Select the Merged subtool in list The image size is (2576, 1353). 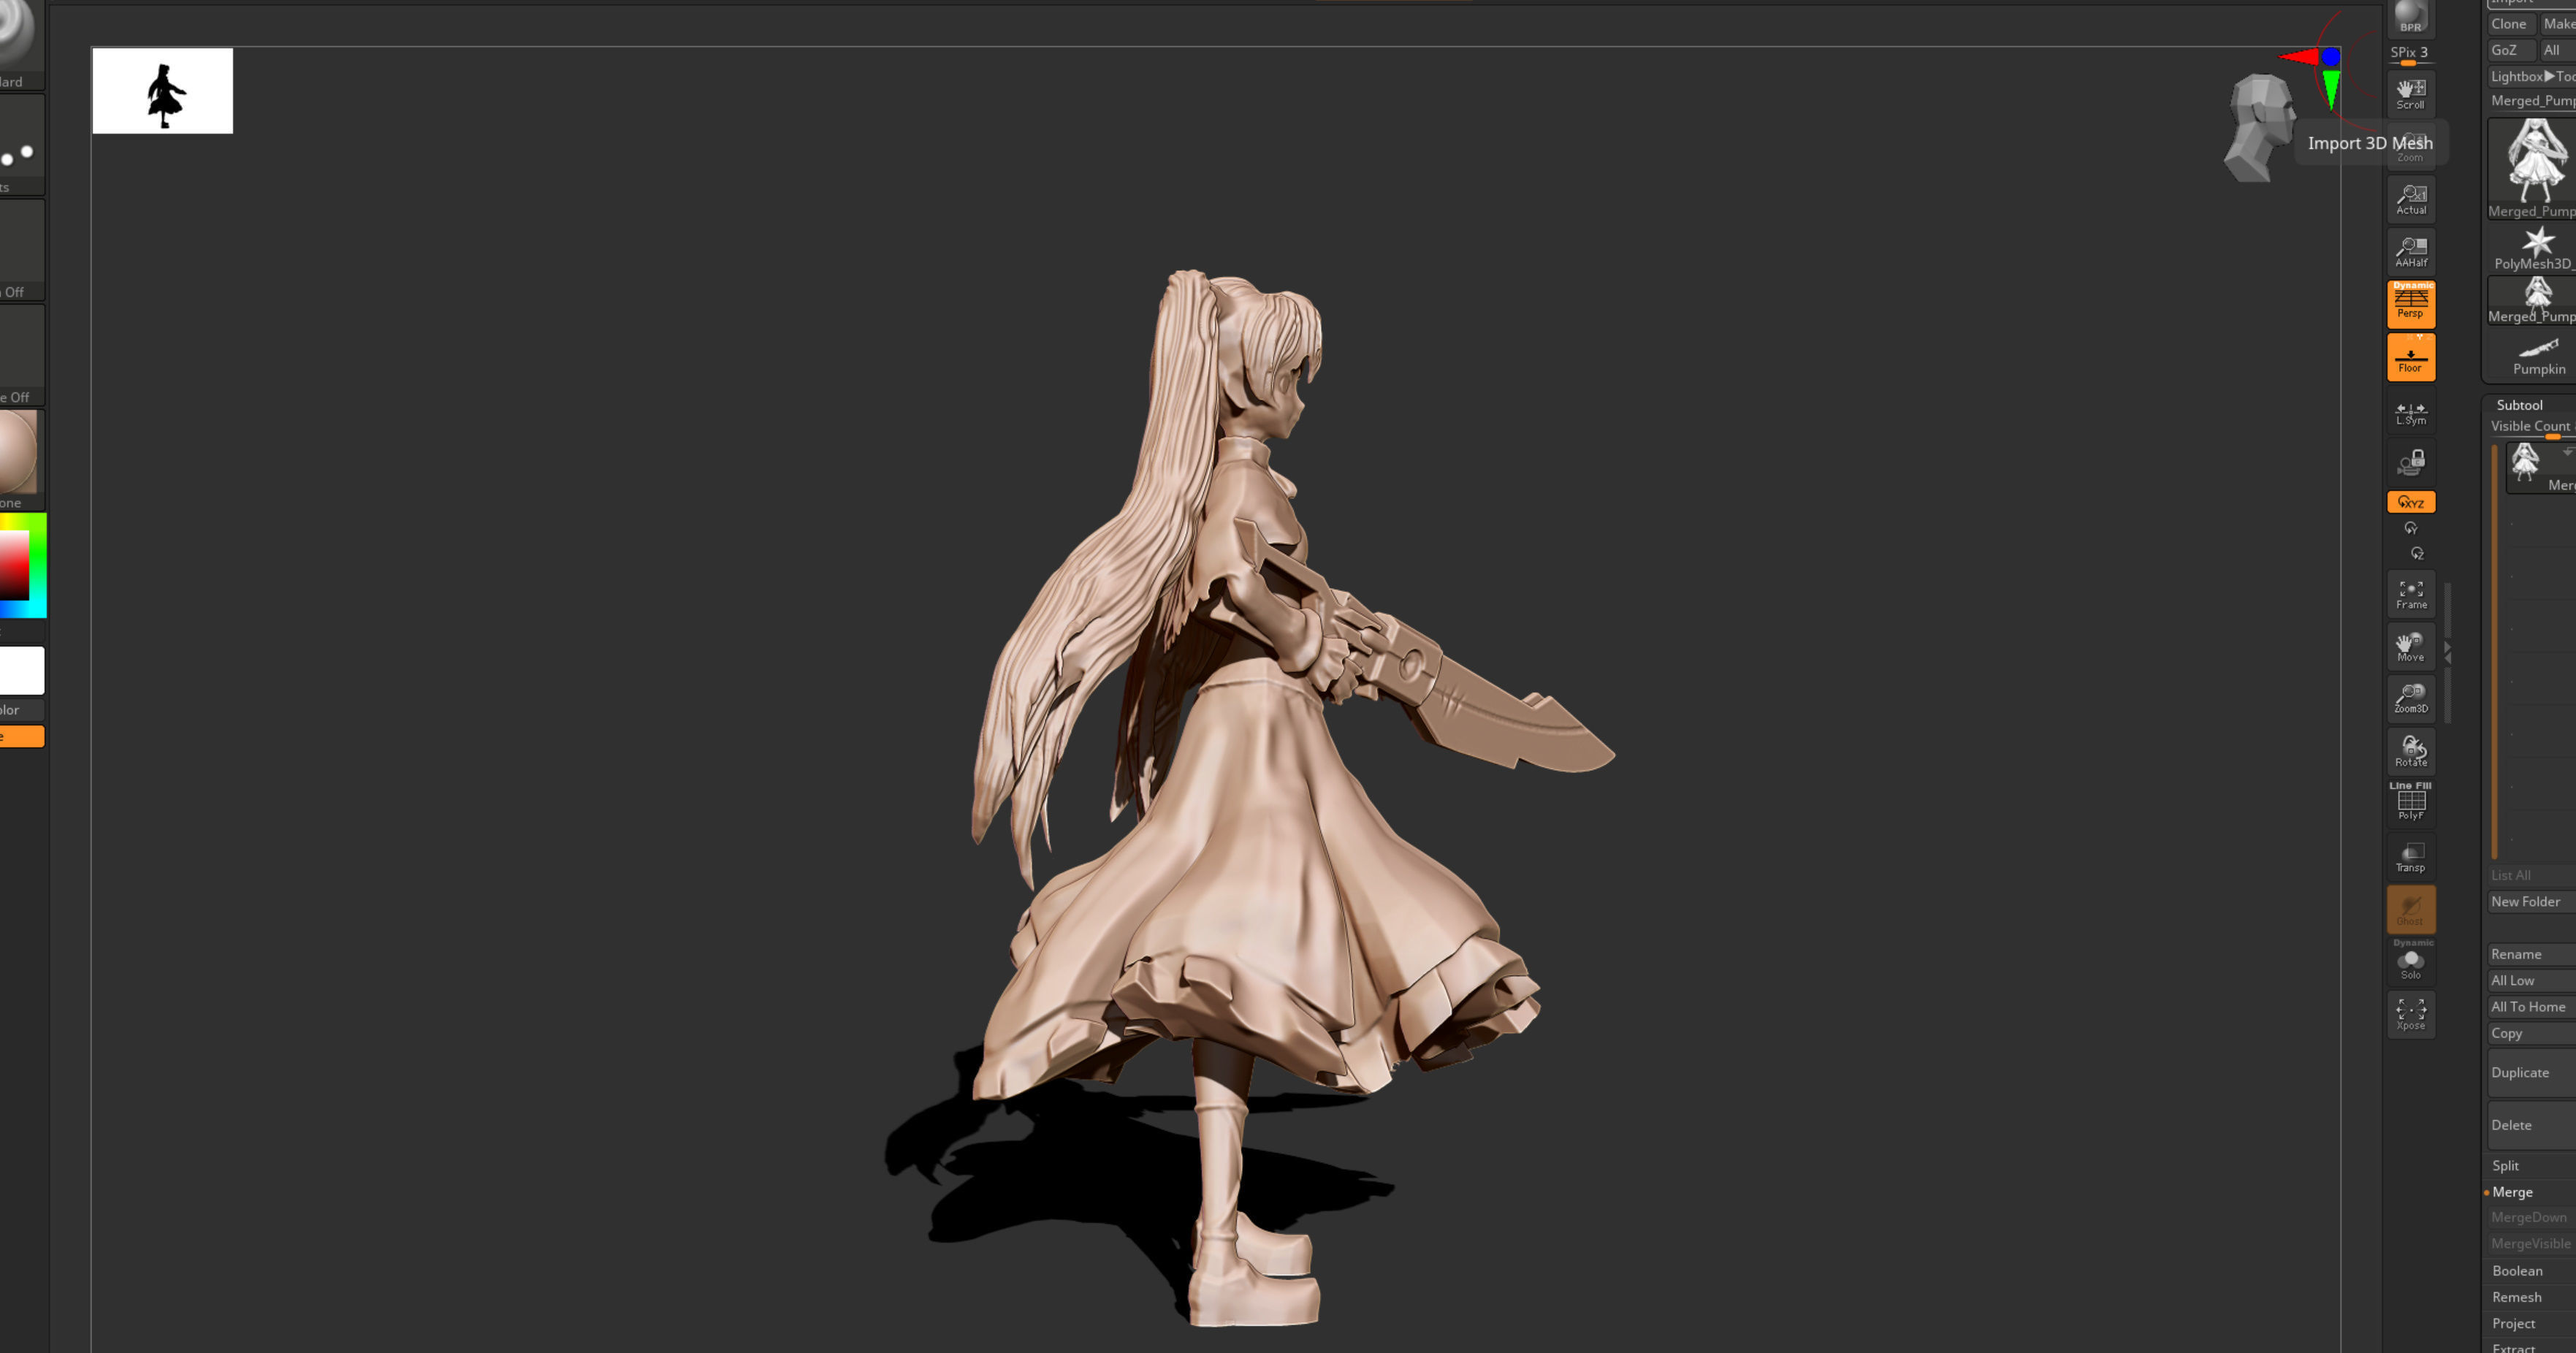point(2541,468)
